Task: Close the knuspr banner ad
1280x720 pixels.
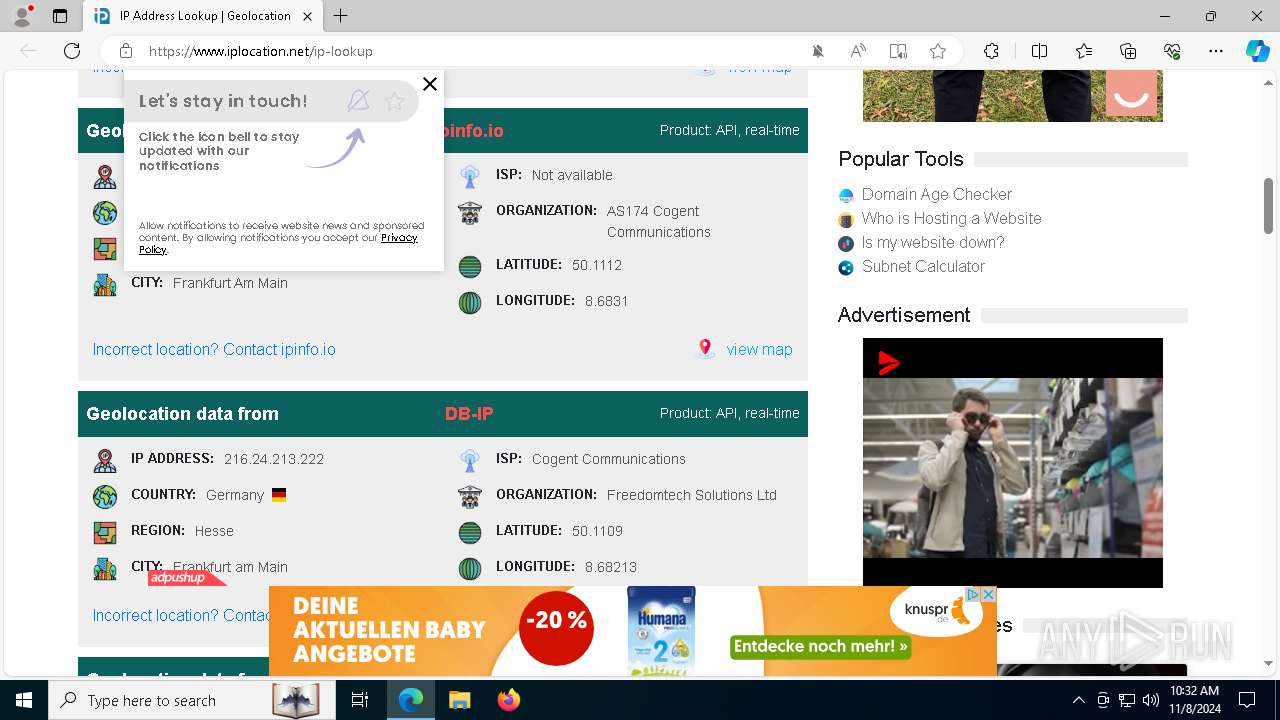Action: [x=988, y=594]
